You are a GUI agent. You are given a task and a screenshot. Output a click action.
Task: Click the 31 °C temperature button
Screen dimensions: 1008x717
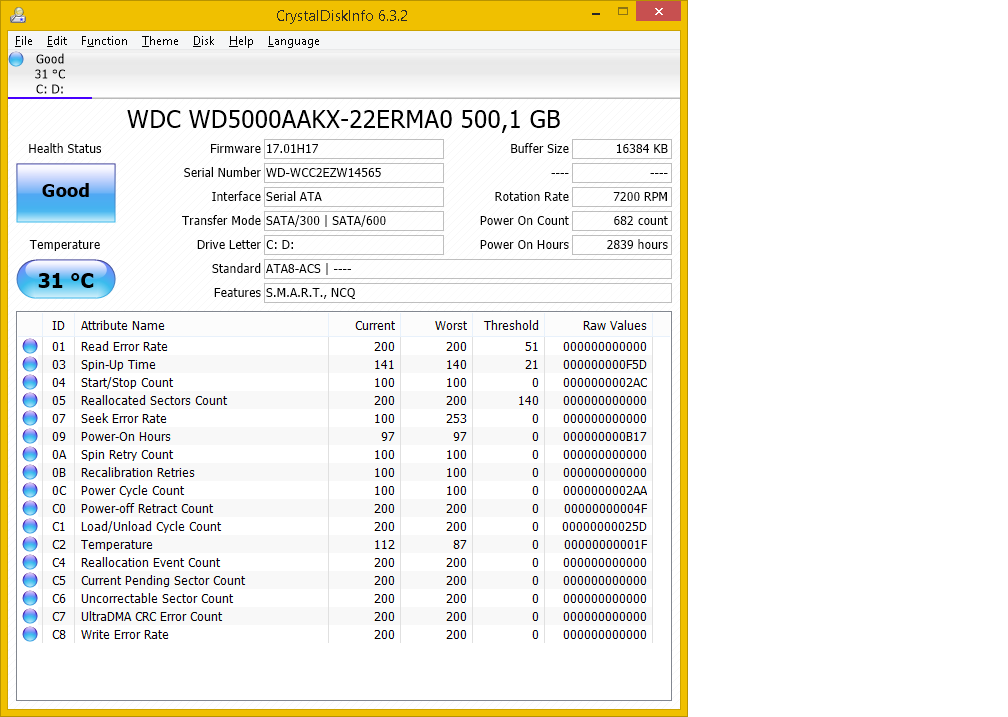[66, 279]
